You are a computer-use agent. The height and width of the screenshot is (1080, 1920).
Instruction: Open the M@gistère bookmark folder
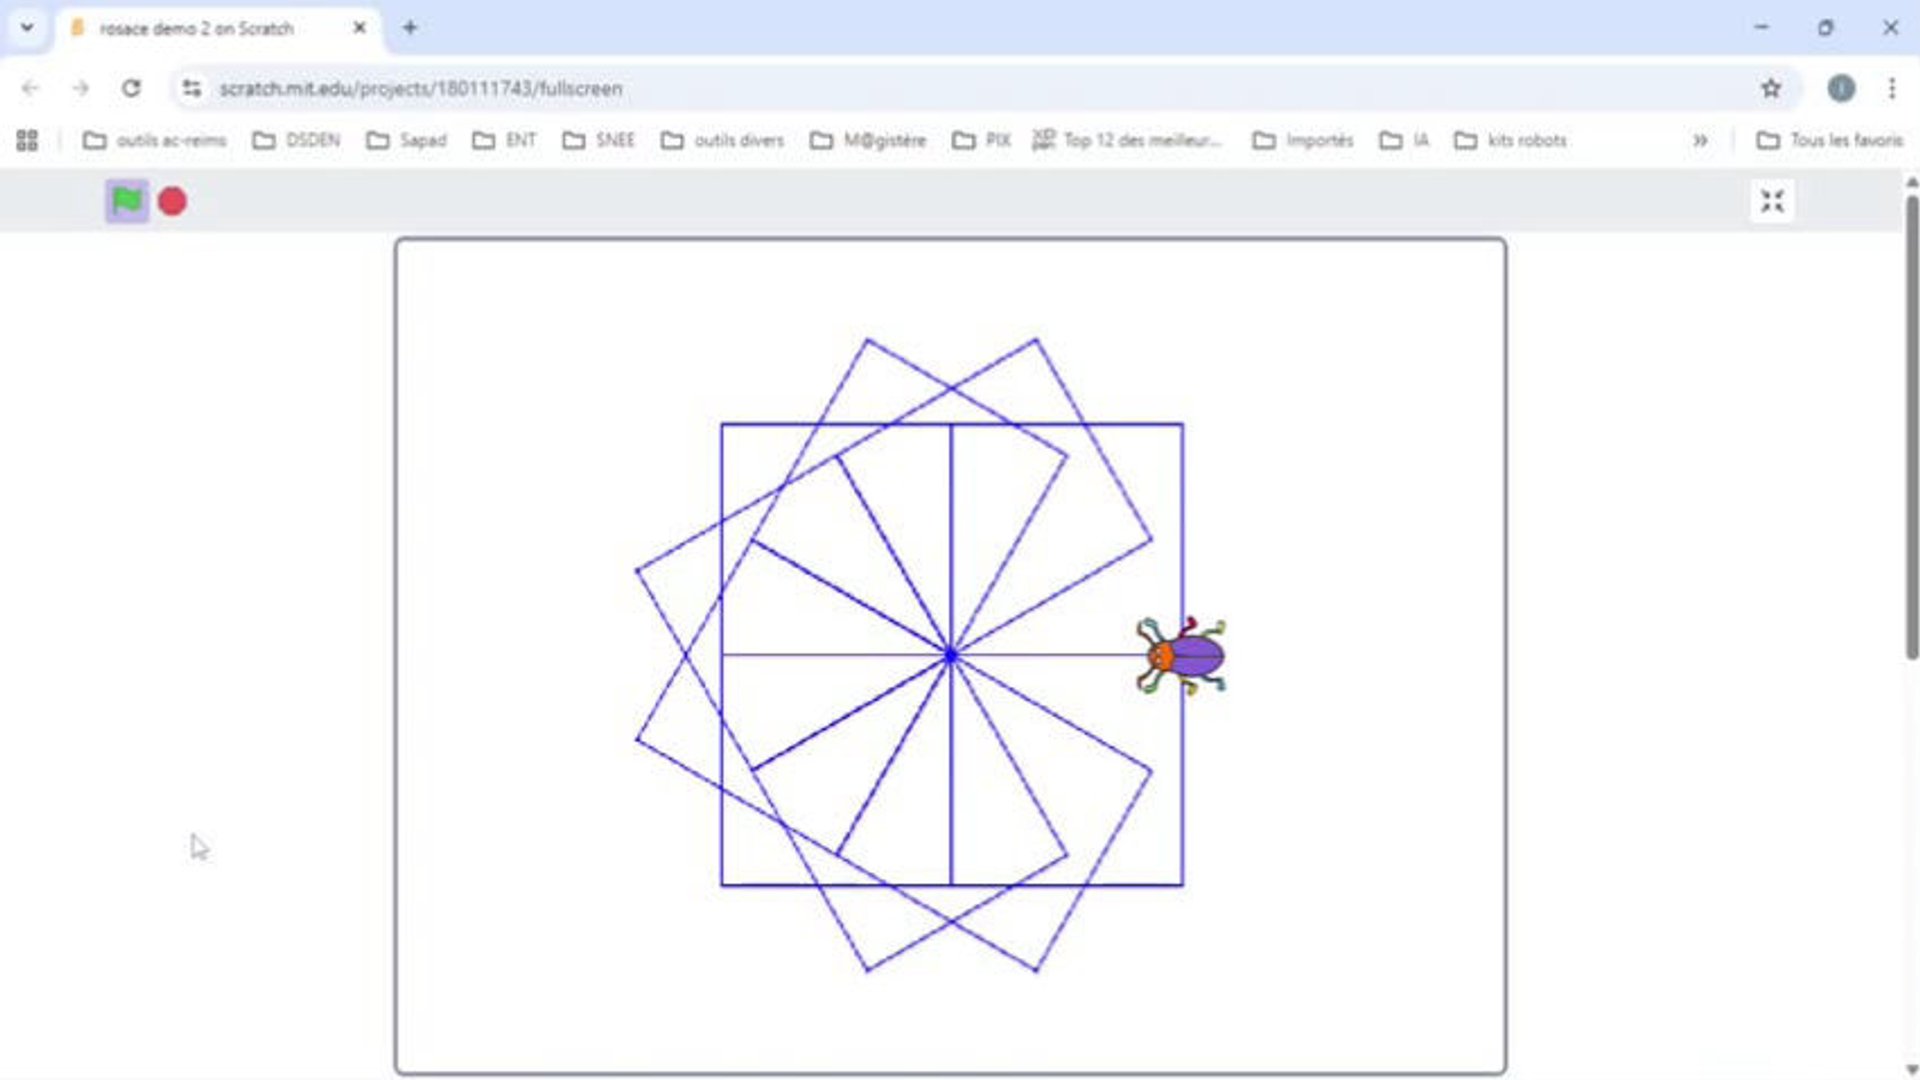click(868, 140)
